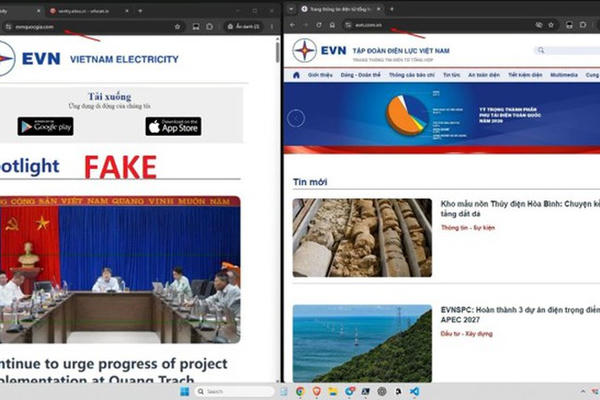Open the An toàn điện menu item
600x400 pixels.
(x=484, y=75)
